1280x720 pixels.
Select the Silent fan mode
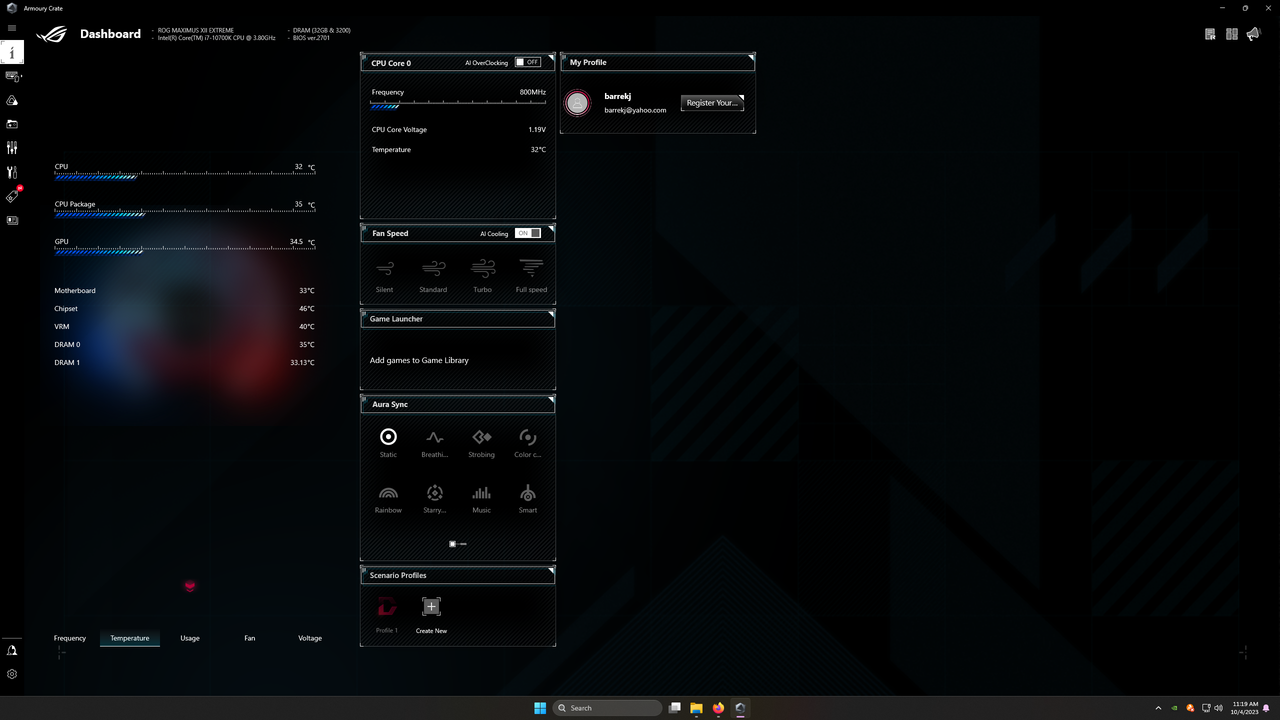coord(384,275)
